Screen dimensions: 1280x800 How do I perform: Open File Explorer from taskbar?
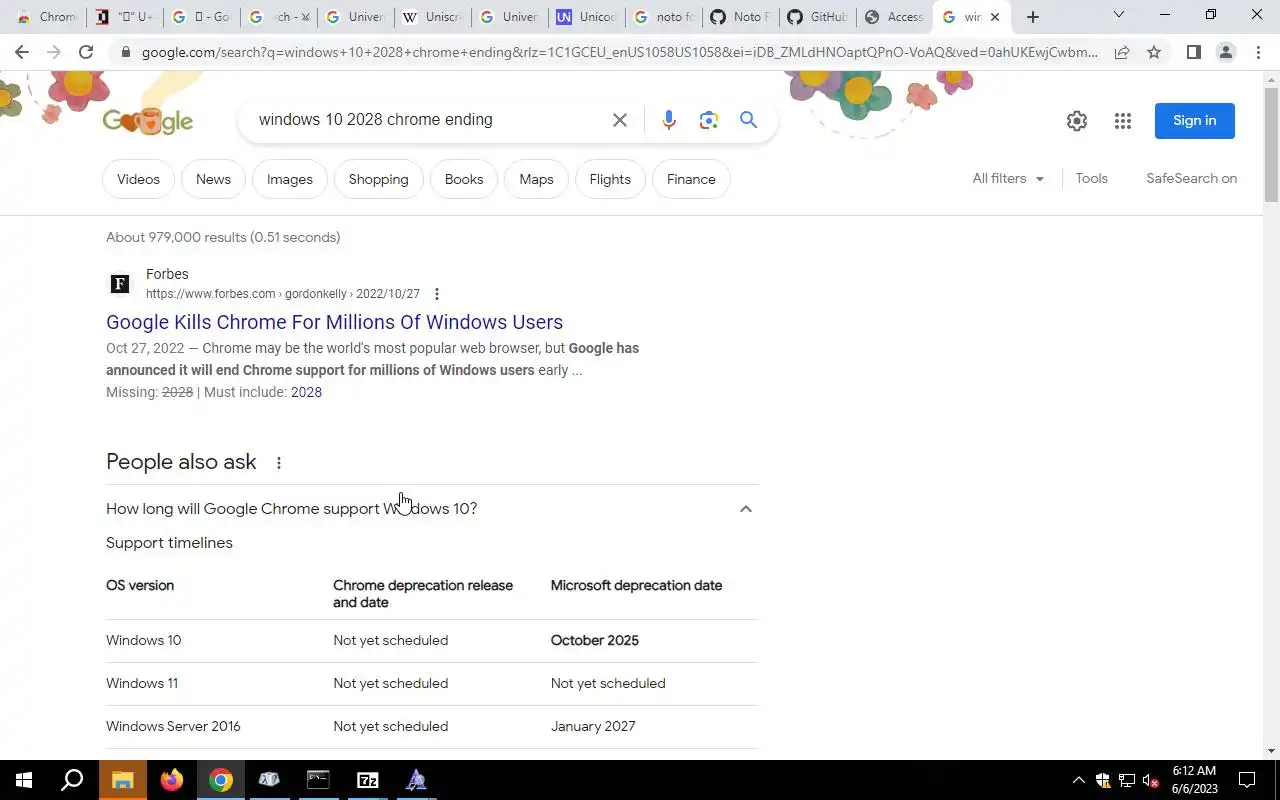click(x=122, y=780)
